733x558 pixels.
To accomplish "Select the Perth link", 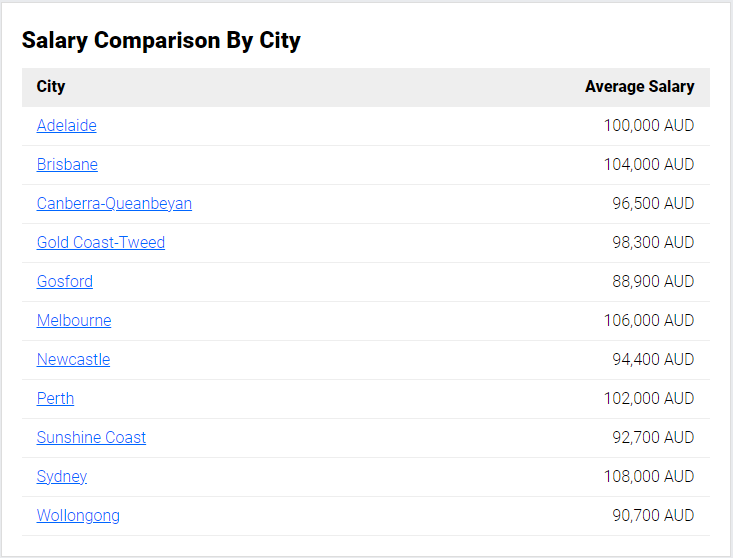I will (x=55, y=399).
